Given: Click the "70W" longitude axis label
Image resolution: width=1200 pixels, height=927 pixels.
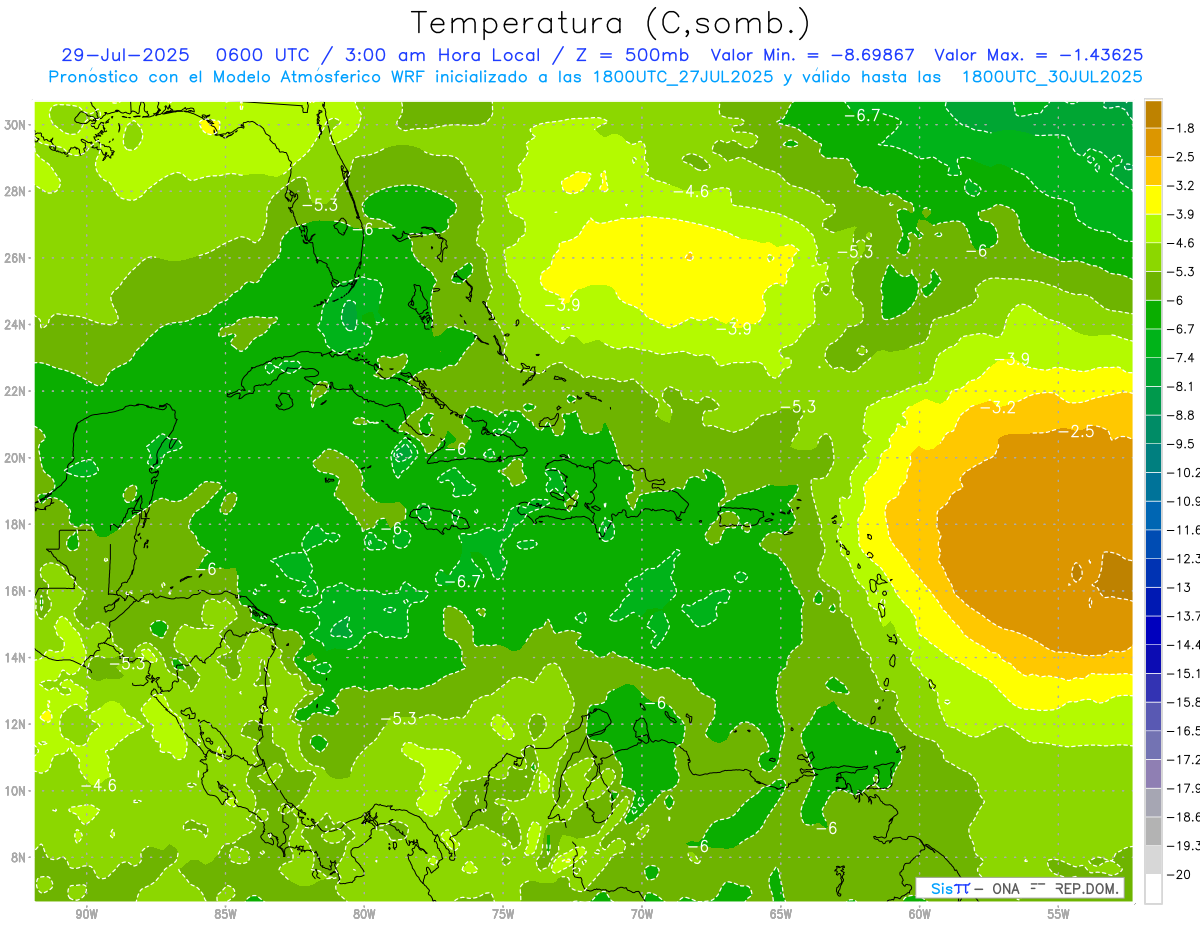Looking at the screenshot, I should (x=642, y=914).
